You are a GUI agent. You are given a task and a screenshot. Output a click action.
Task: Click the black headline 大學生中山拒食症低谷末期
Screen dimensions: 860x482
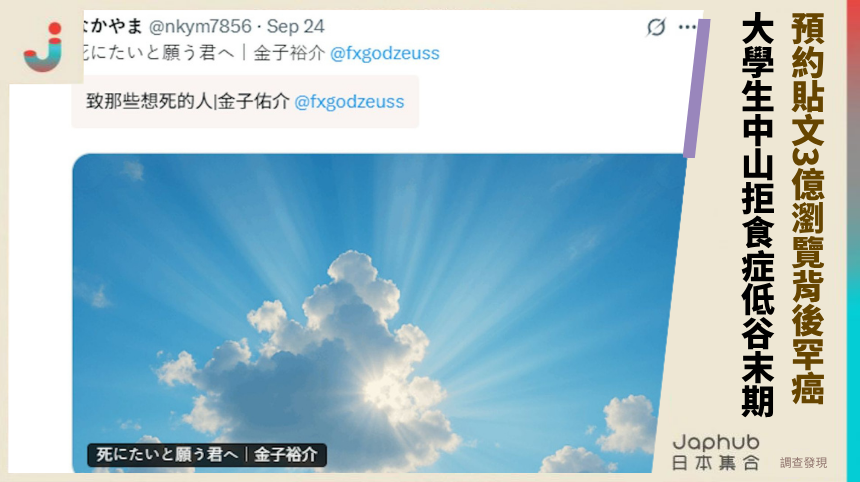pos(757,215)
